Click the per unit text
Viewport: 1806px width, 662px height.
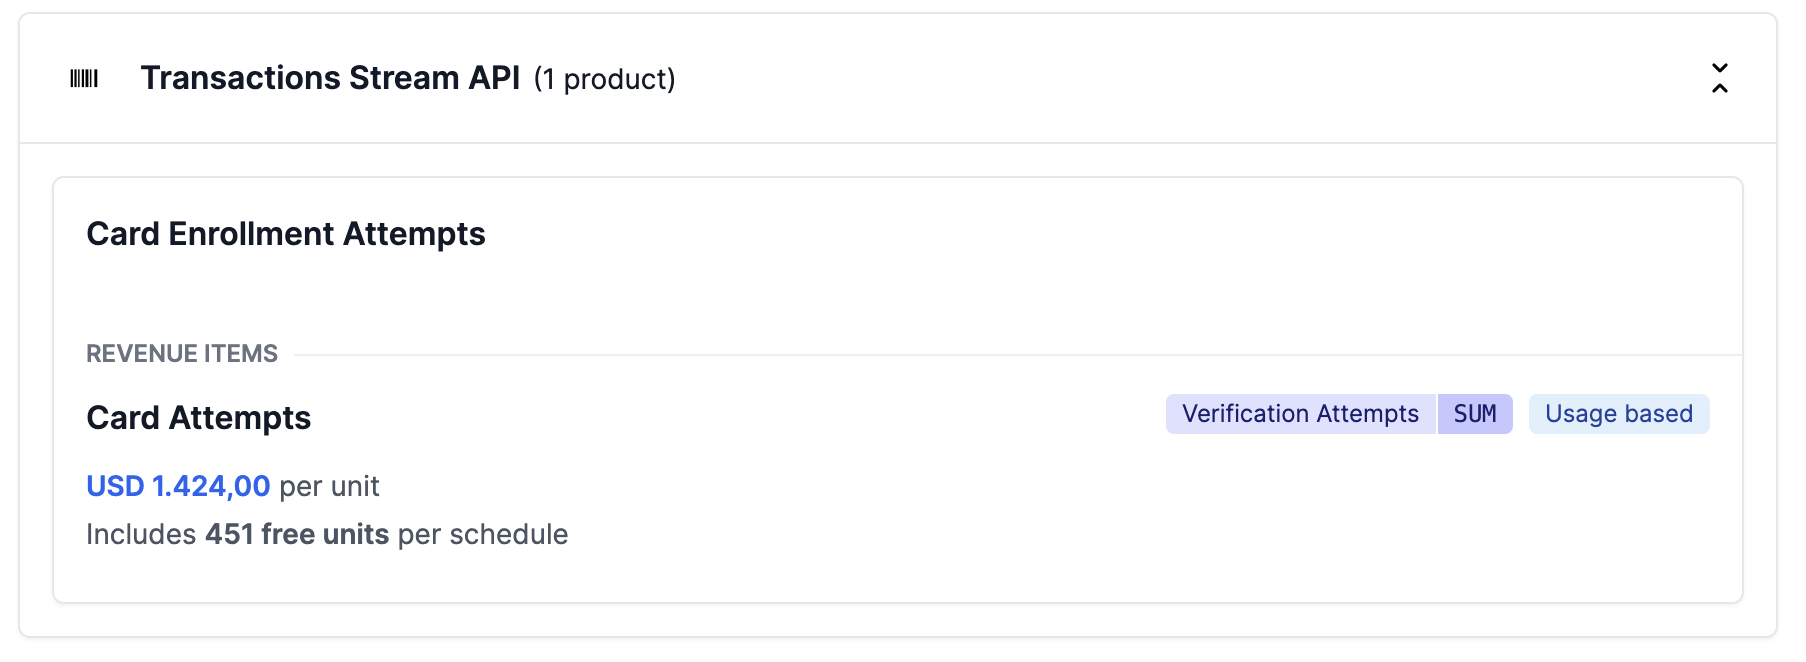coord(329,486)
